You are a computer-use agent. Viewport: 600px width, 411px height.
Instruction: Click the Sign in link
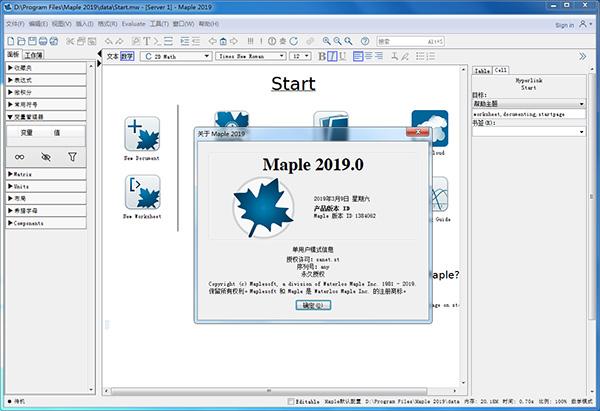point(565,25)
